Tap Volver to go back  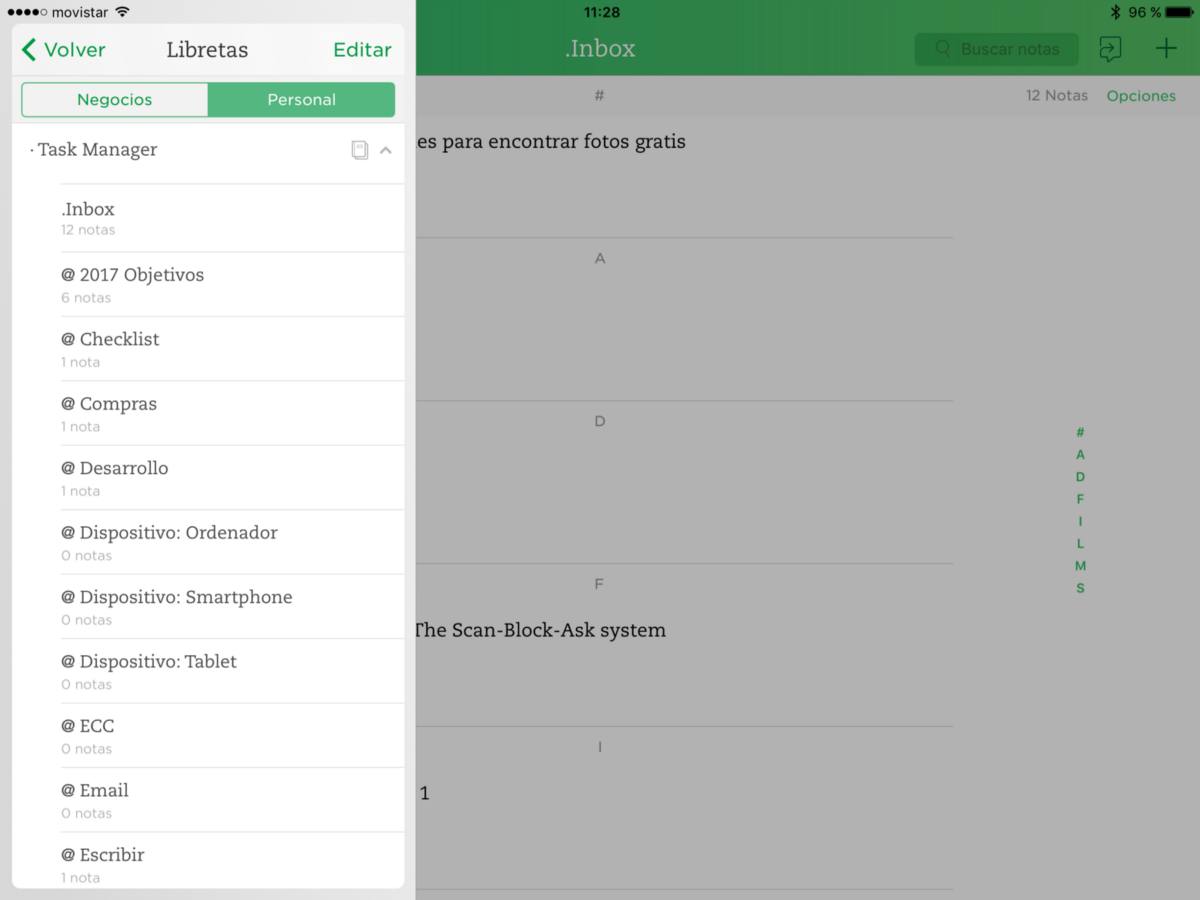point(72,49)
